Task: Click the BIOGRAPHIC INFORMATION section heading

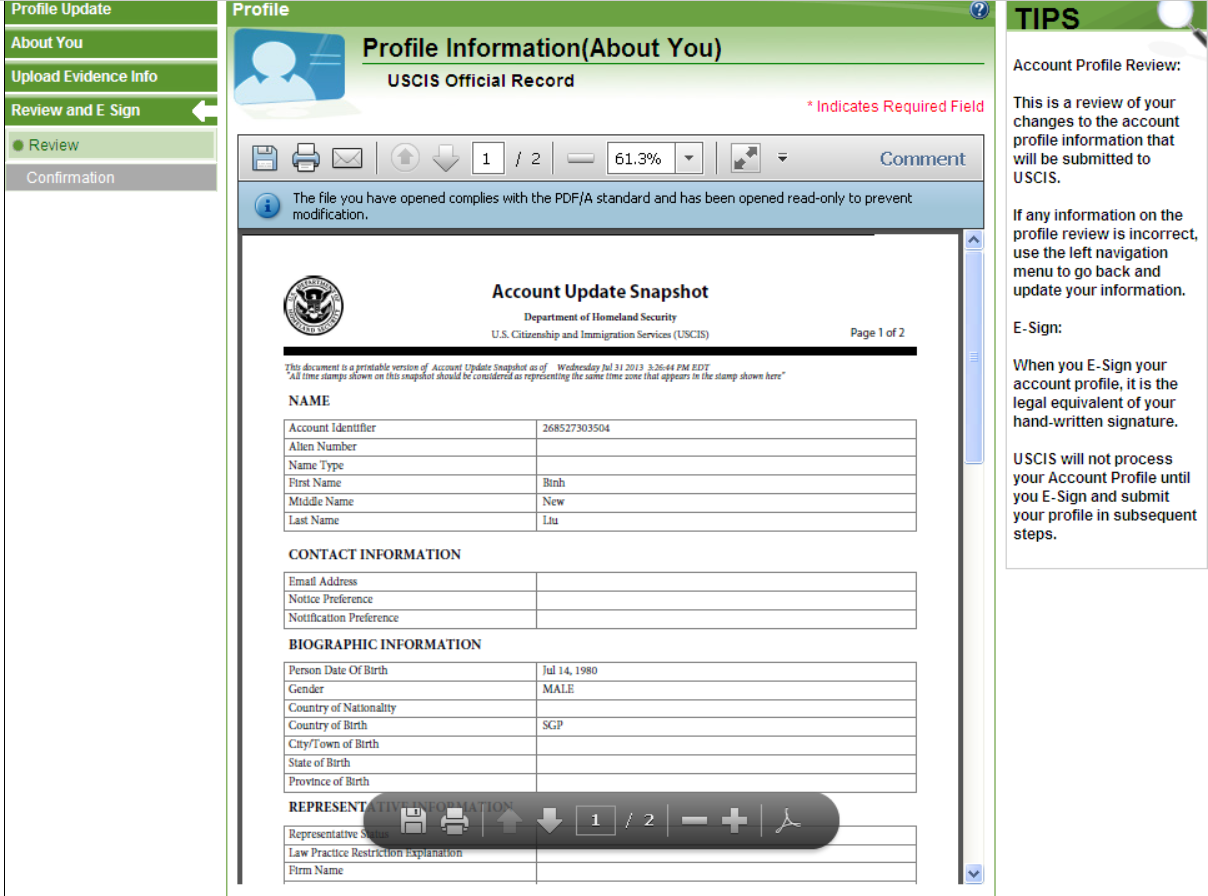Action: click(385, 644)
